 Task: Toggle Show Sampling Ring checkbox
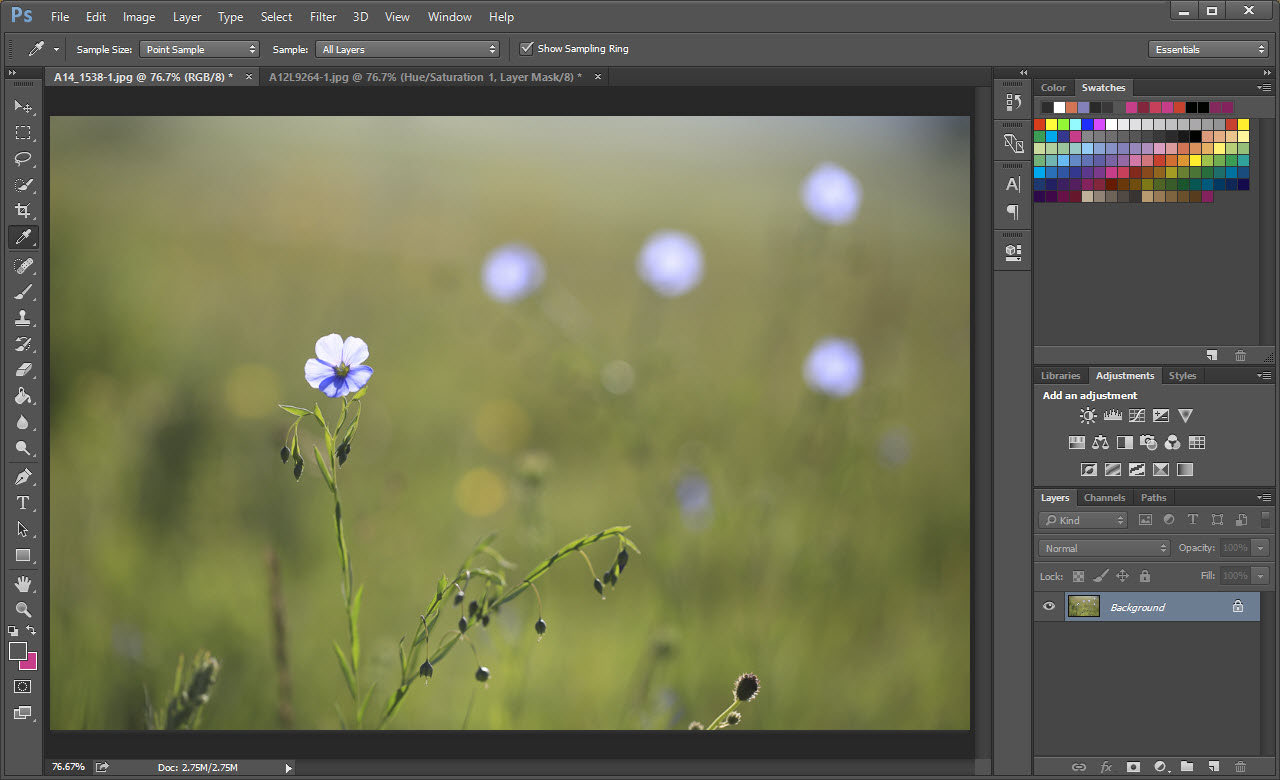point(527,48)
